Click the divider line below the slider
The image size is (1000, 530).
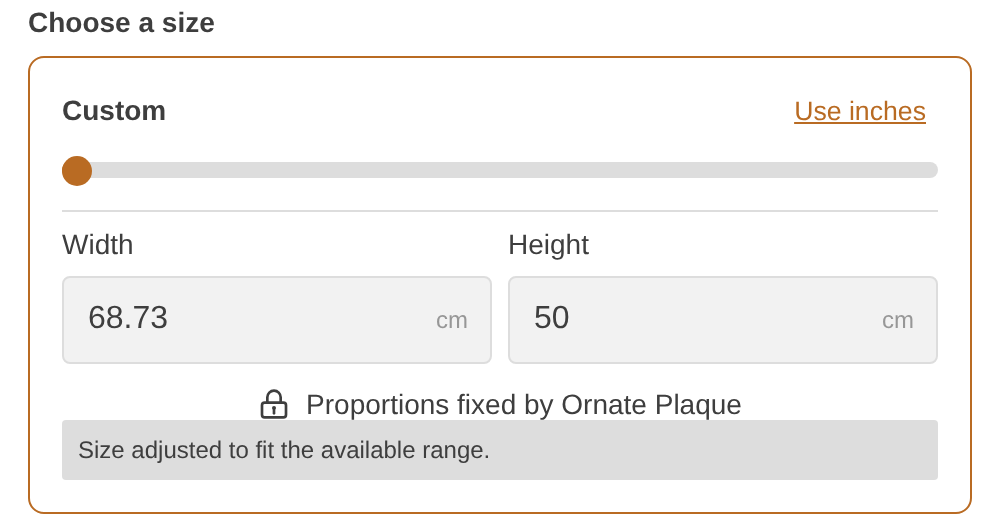pos(500,210)
